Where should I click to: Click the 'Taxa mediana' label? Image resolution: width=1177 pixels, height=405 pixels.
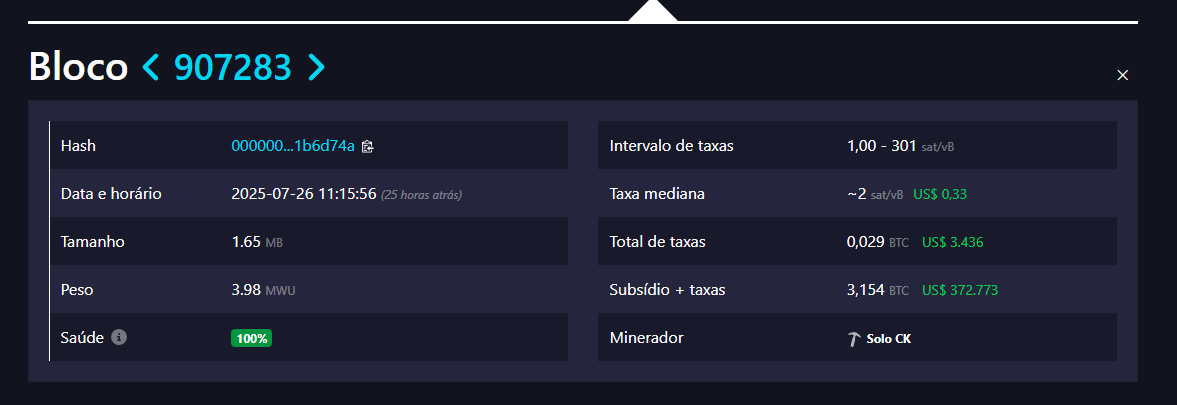tap(657, 194)
